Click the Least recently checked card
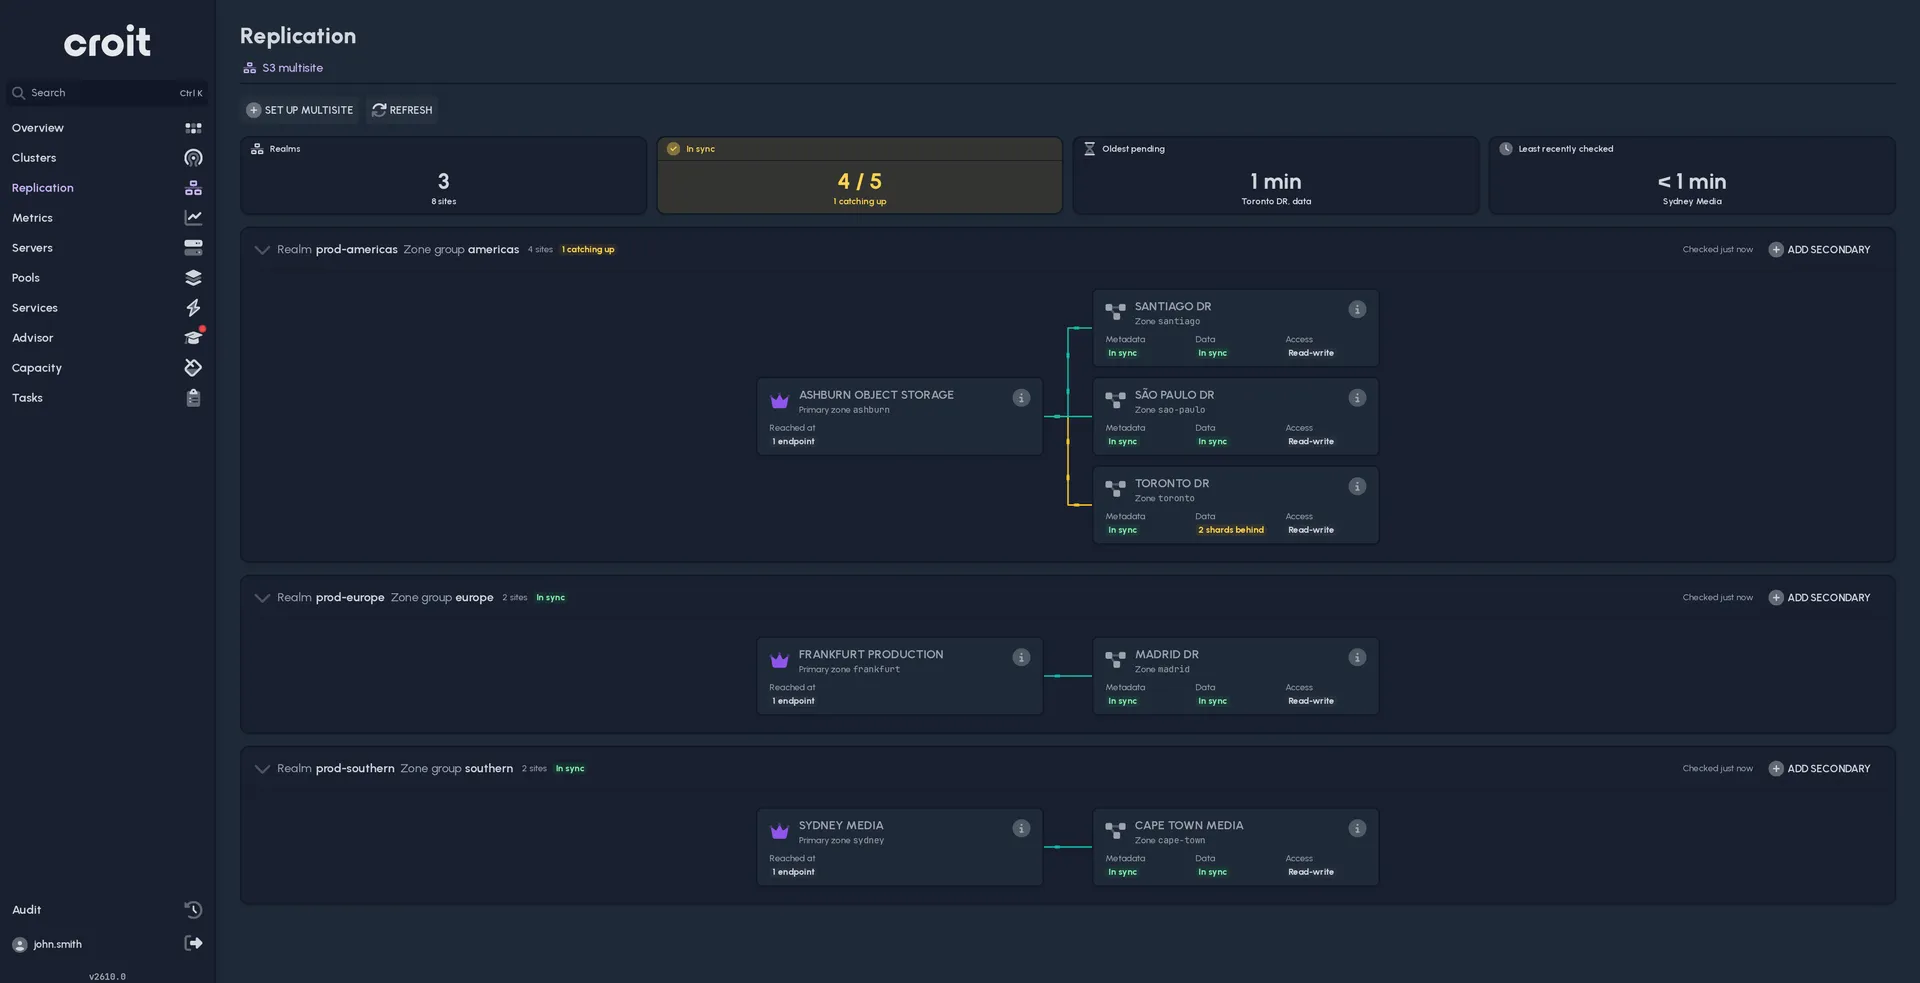Image resolution: width=1920 pixels, height=983 pixels. click(1692, 175)
